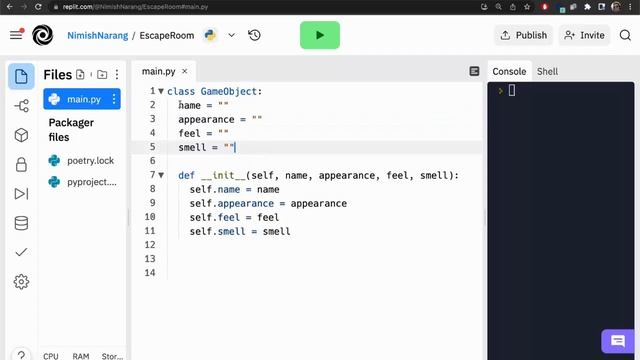Open the NimishNarang profile link

point(98,36)
